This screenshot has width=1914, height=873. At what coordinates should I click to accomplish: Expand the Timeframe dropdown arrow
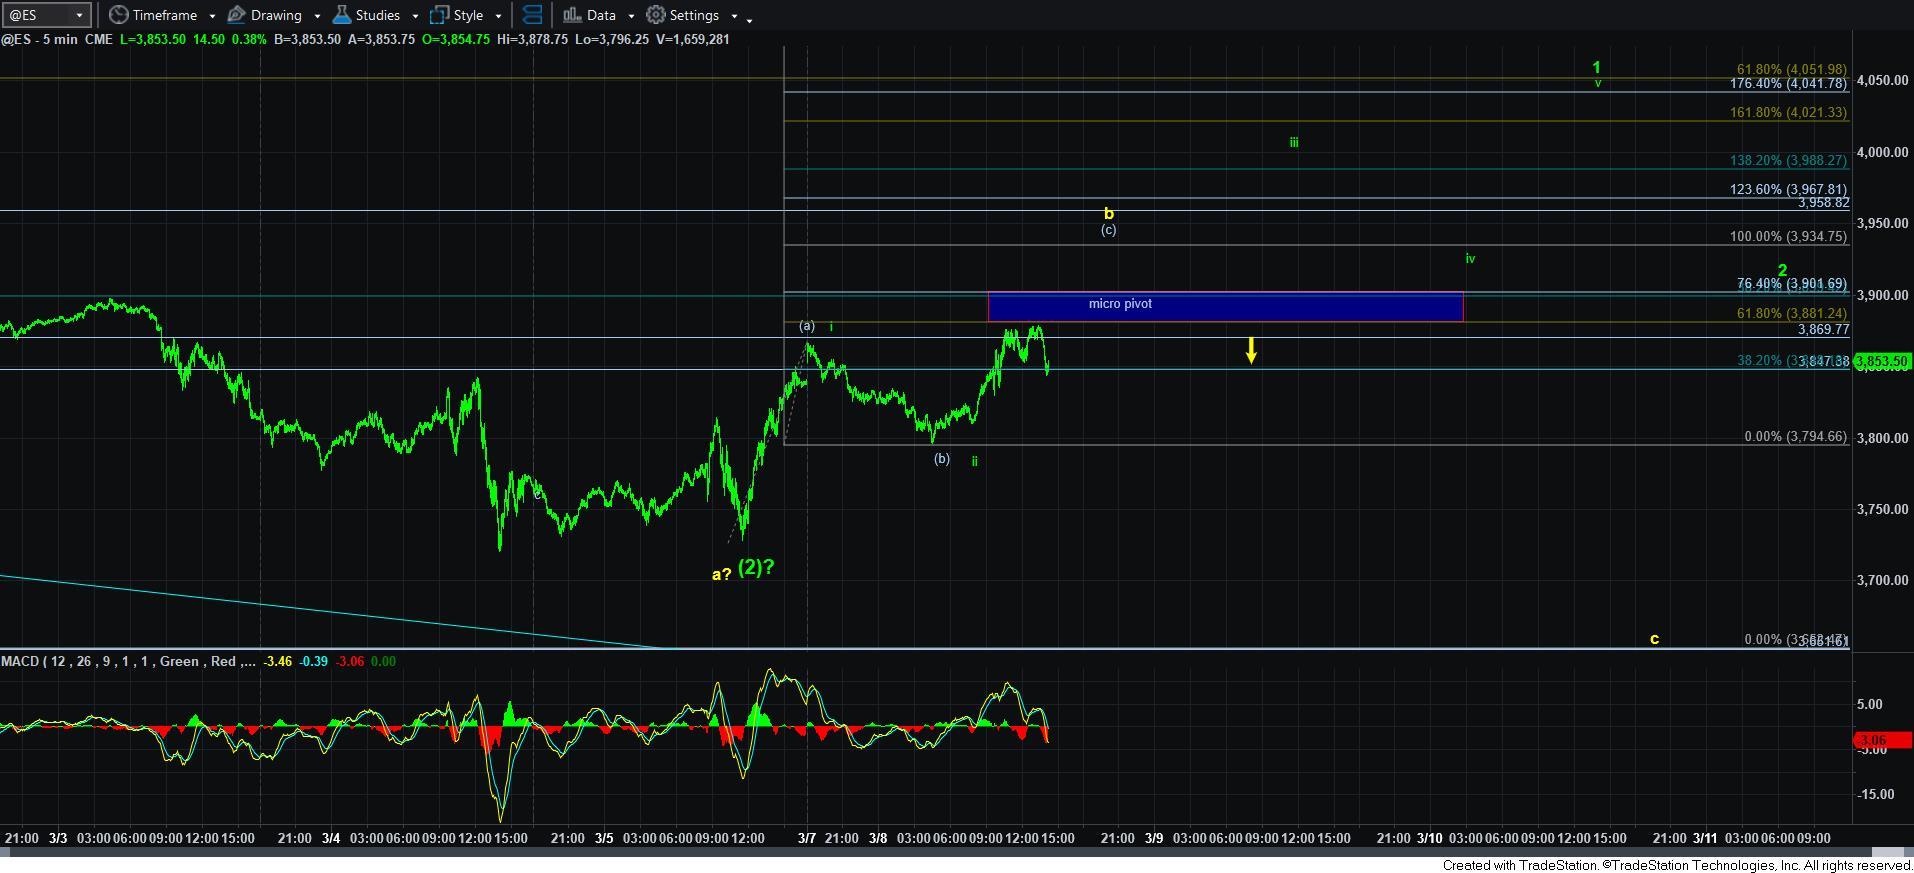tap(212, 16)
